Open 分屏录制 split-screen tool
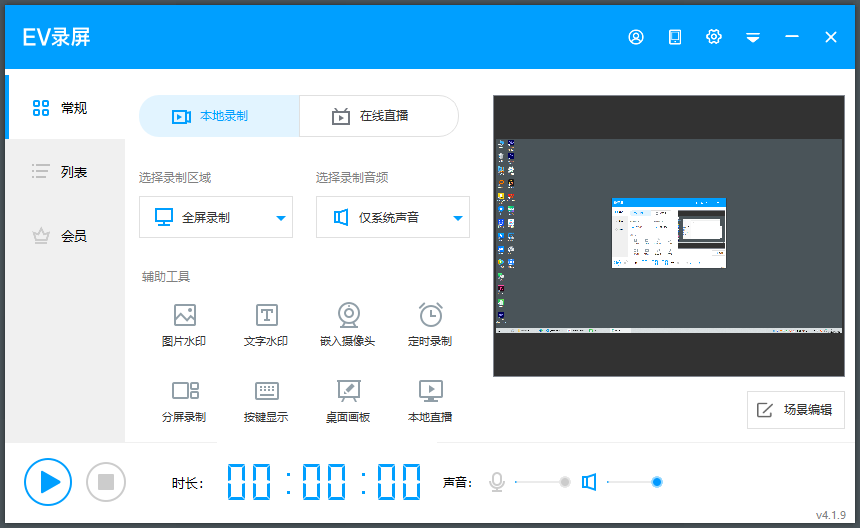The image size is (860, 528). click(184, 401)
